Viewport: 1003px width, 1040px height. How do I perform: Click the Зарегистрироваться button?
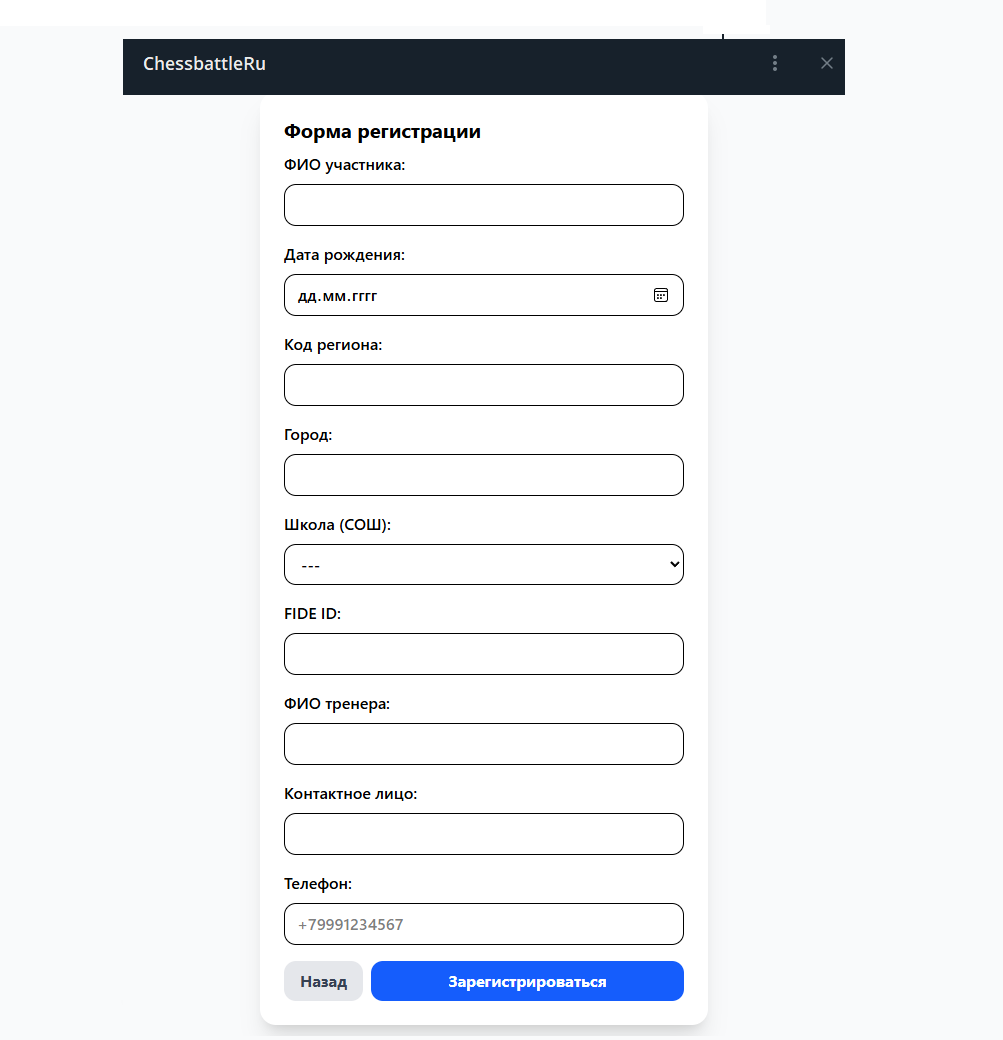point(527,981)
